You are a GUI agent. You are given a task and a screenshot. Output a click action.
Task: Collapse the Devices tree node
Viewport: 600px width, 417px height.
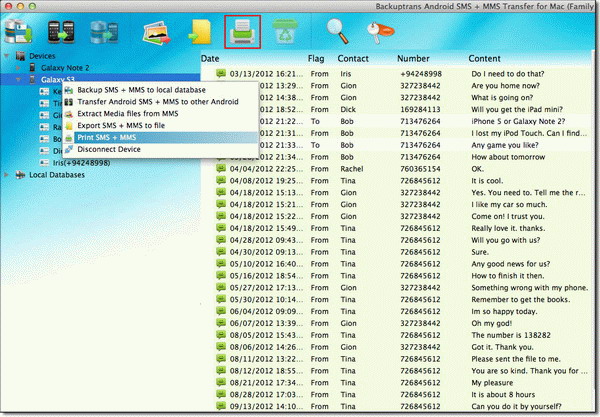(8, 57)
